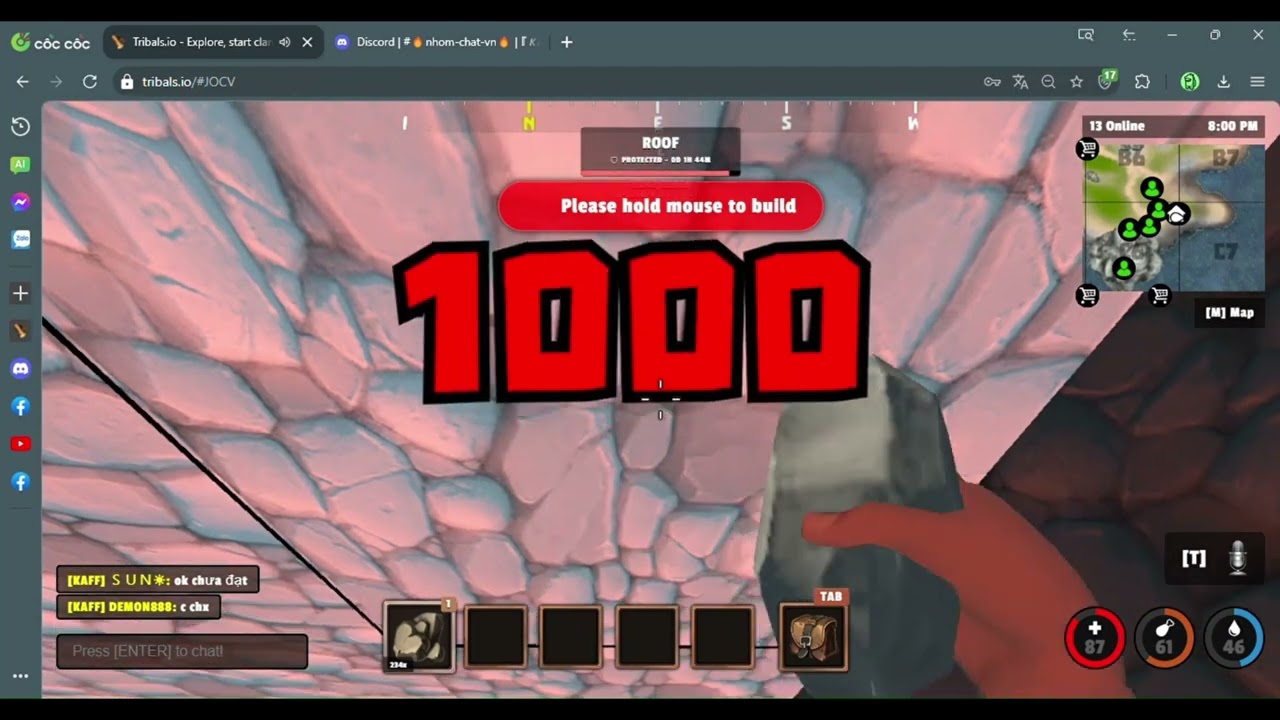1280x720 pixels.
Task: Translate this page icon
Action: click(x=1020, y=82)
